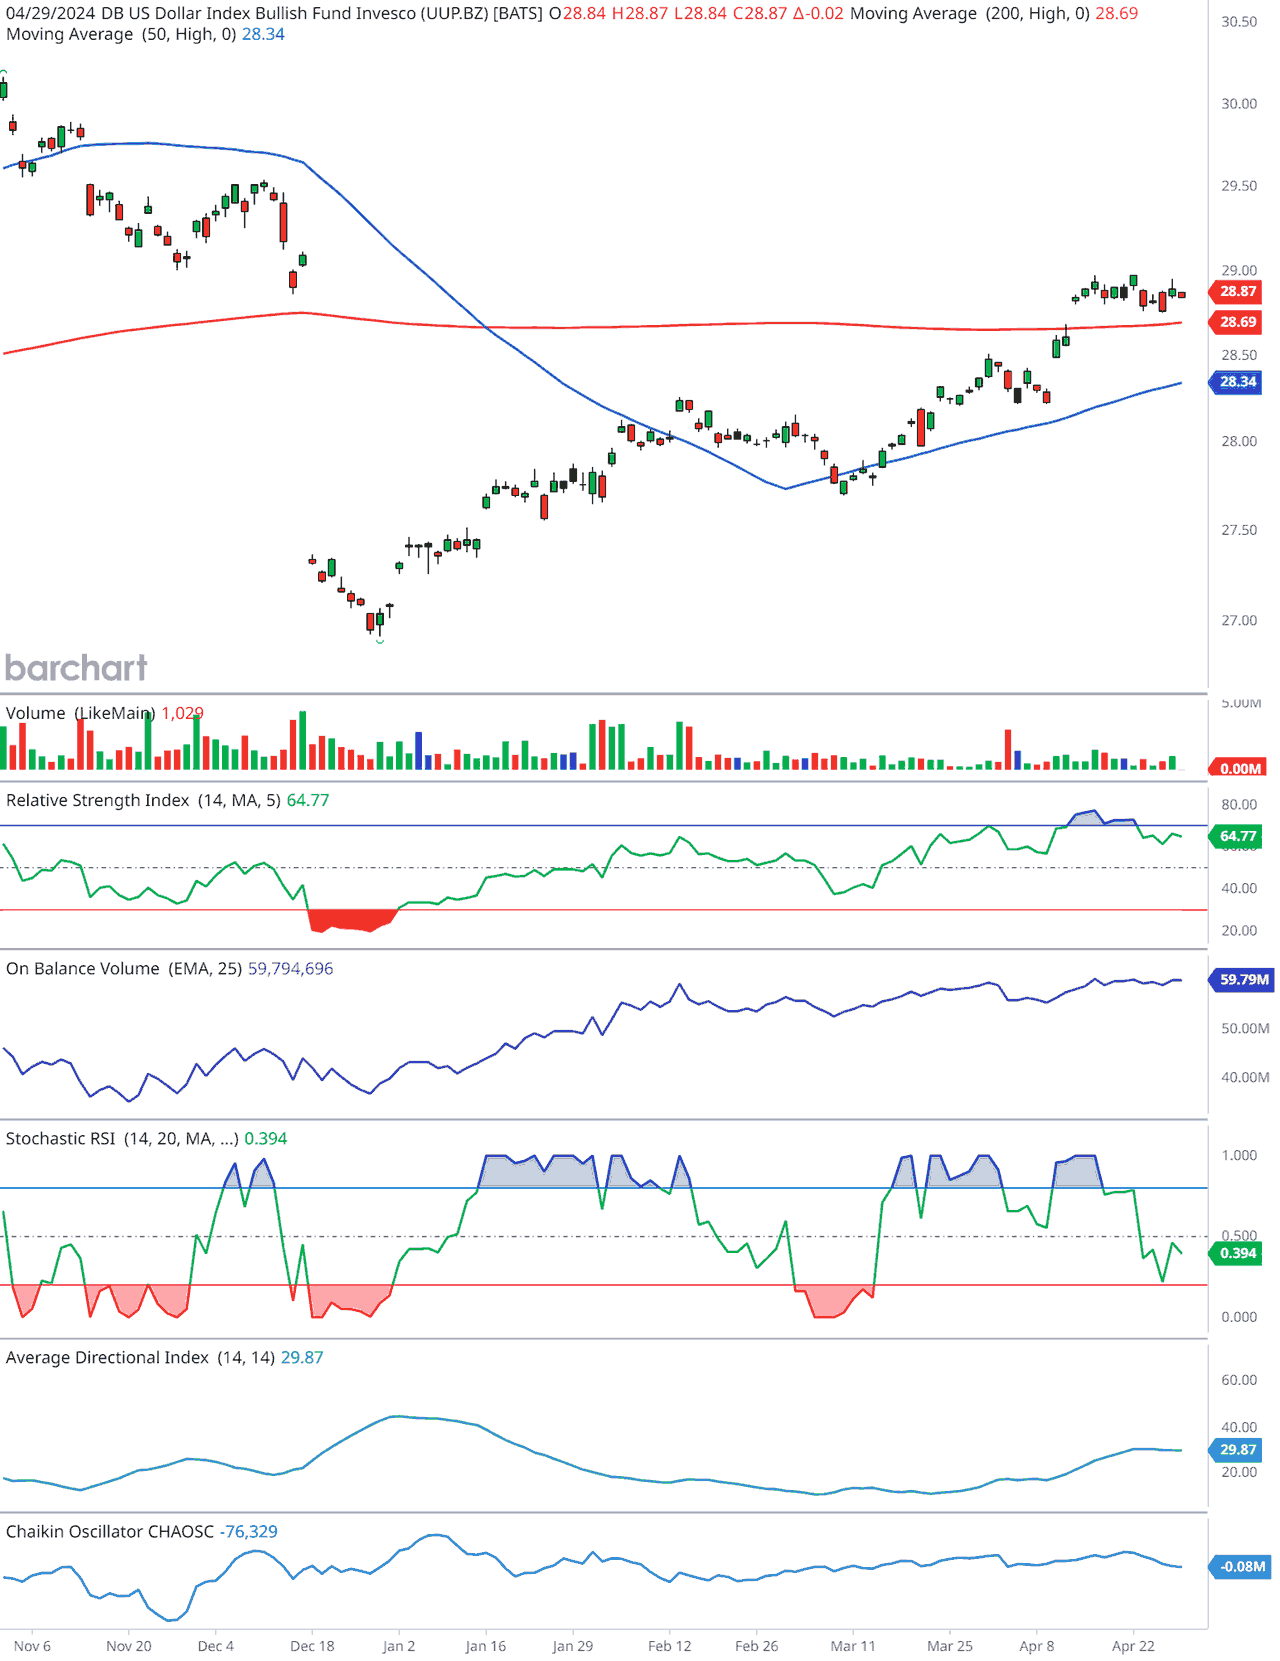The image size is (1280, 1661).
Task: Click the red 28.87 closing price tag
Action: (x=1238, y=292)
